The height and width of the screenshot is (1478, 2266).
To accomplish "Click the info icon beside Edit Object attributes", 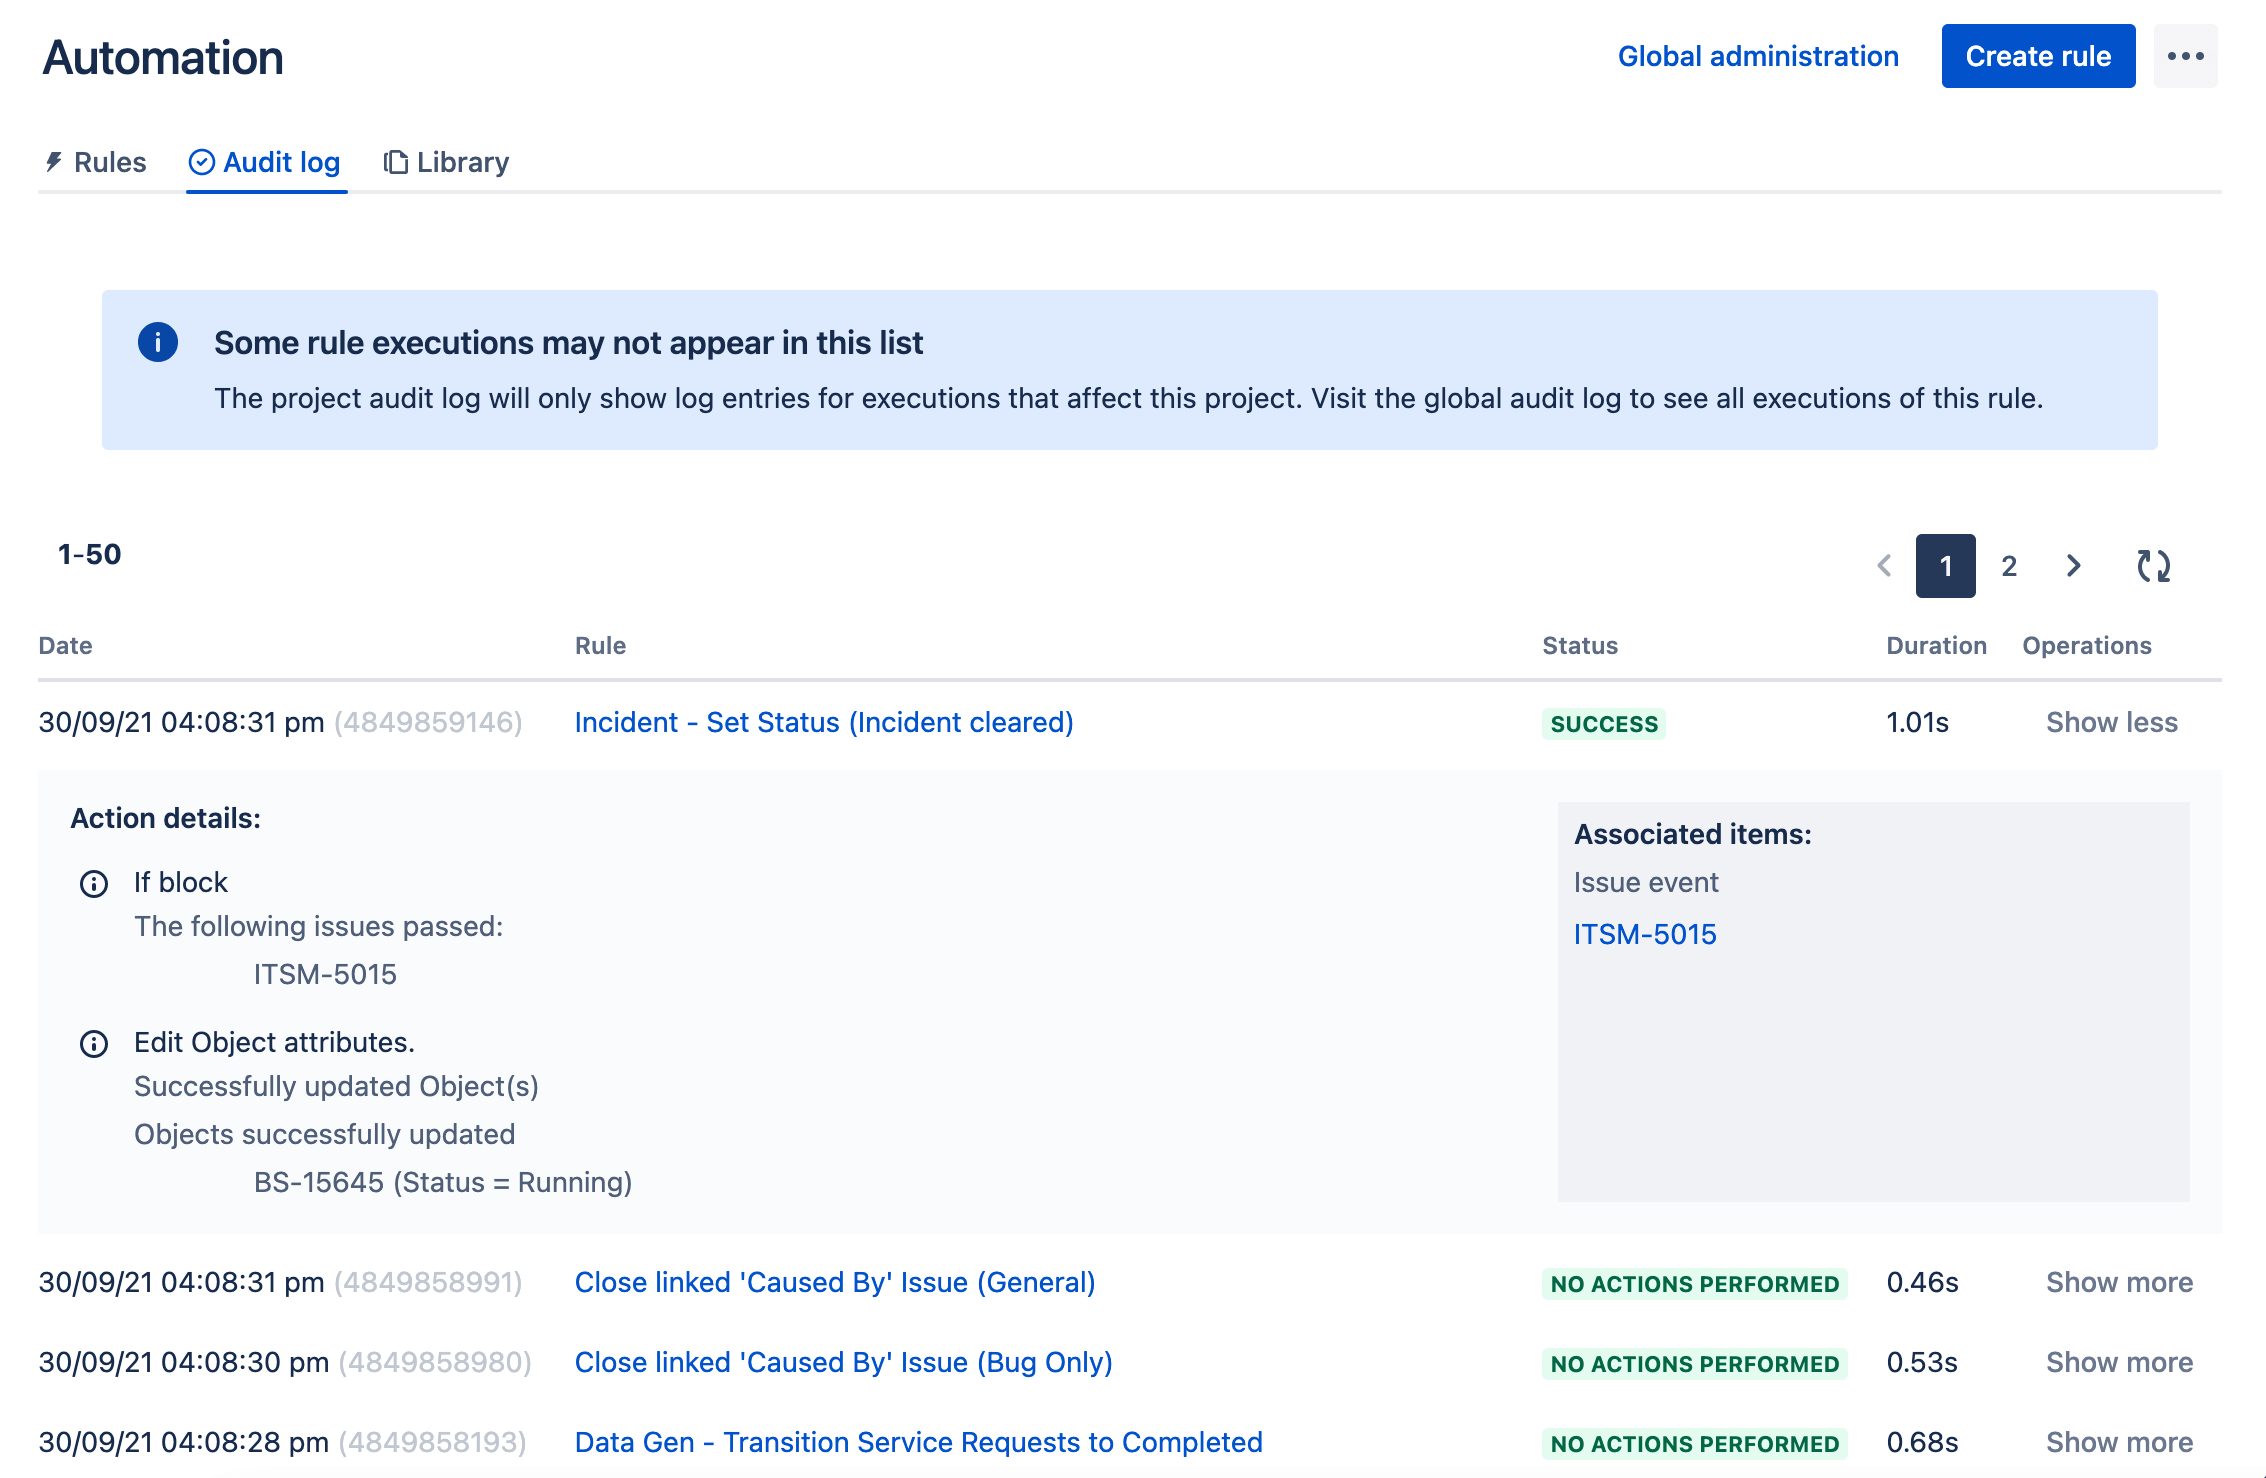I will tap(93, 1043).
